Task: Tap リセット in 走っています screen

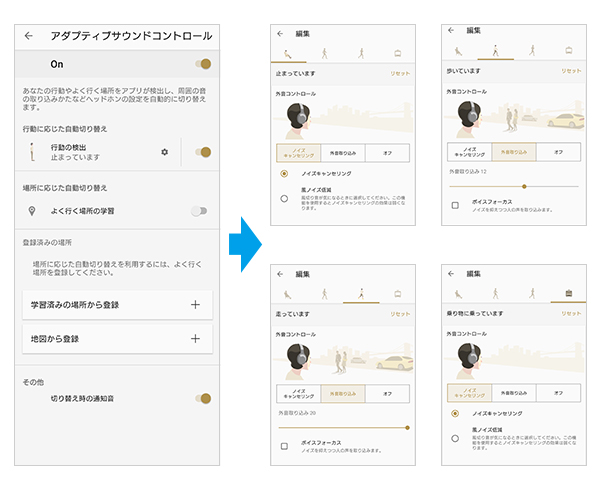Action: [400, 314]
